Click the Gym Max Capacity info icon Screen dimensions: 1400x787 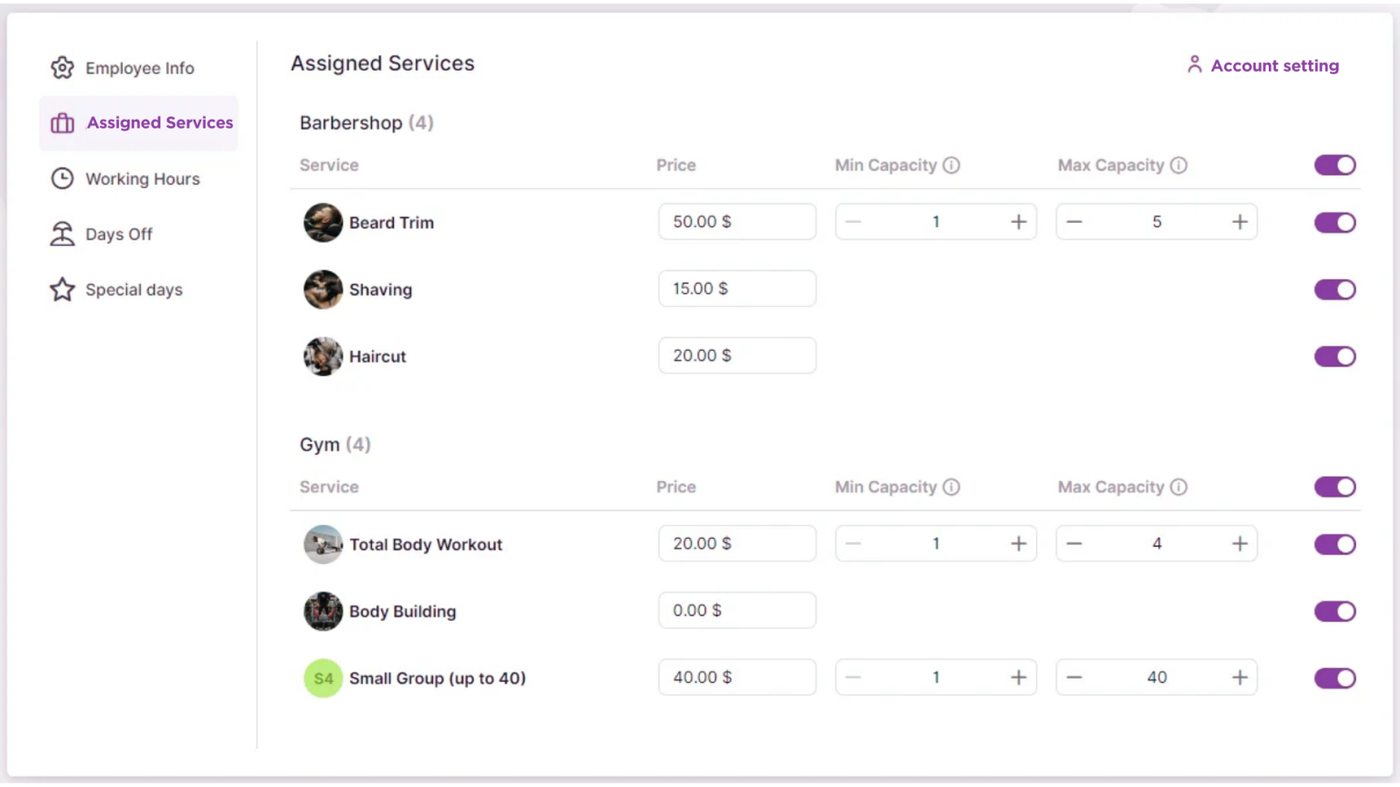(1179, 487)
